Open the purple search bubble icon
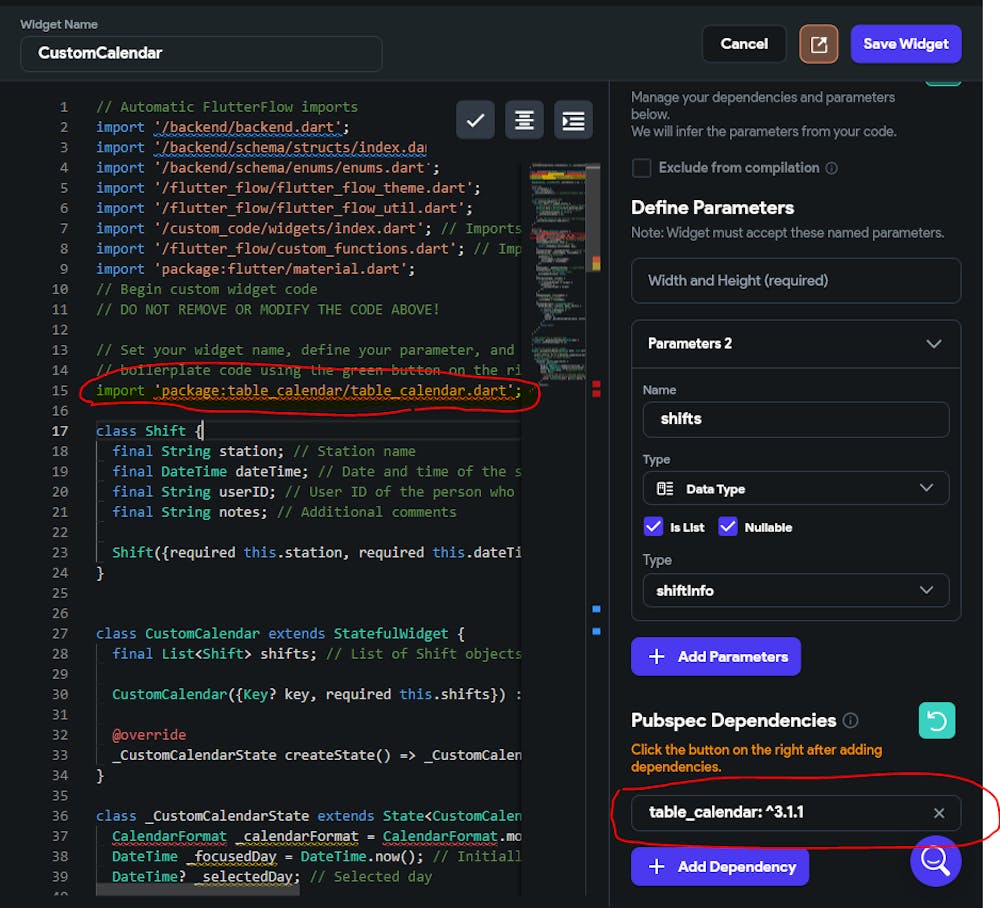The image size is (1000, 908). tap(935, 861)
